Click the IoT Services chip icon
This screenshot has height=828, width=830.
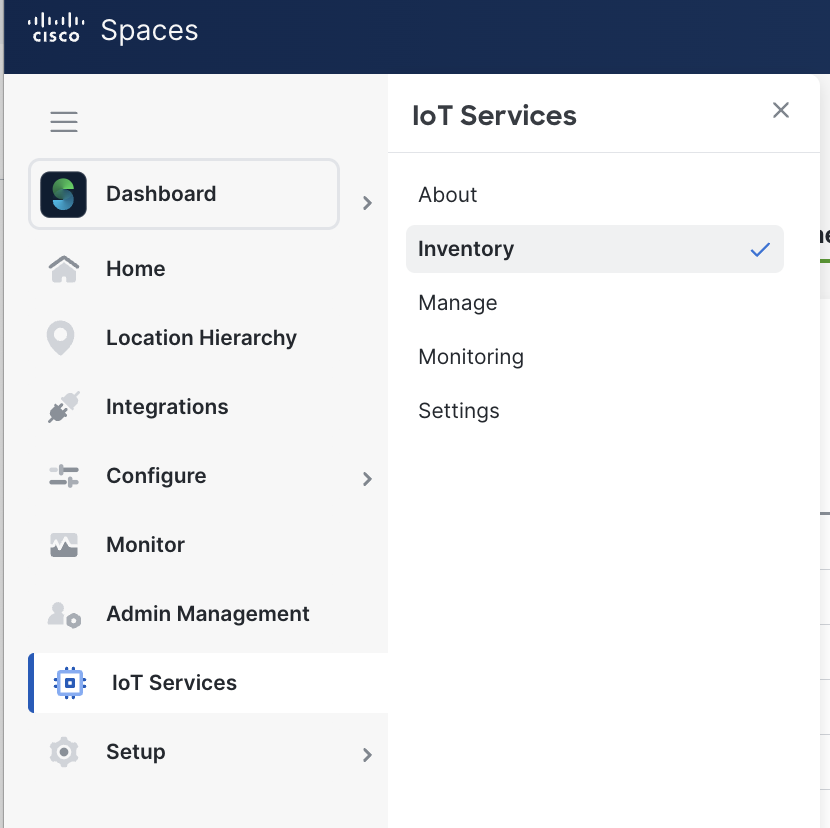click(x=69, y=682)
